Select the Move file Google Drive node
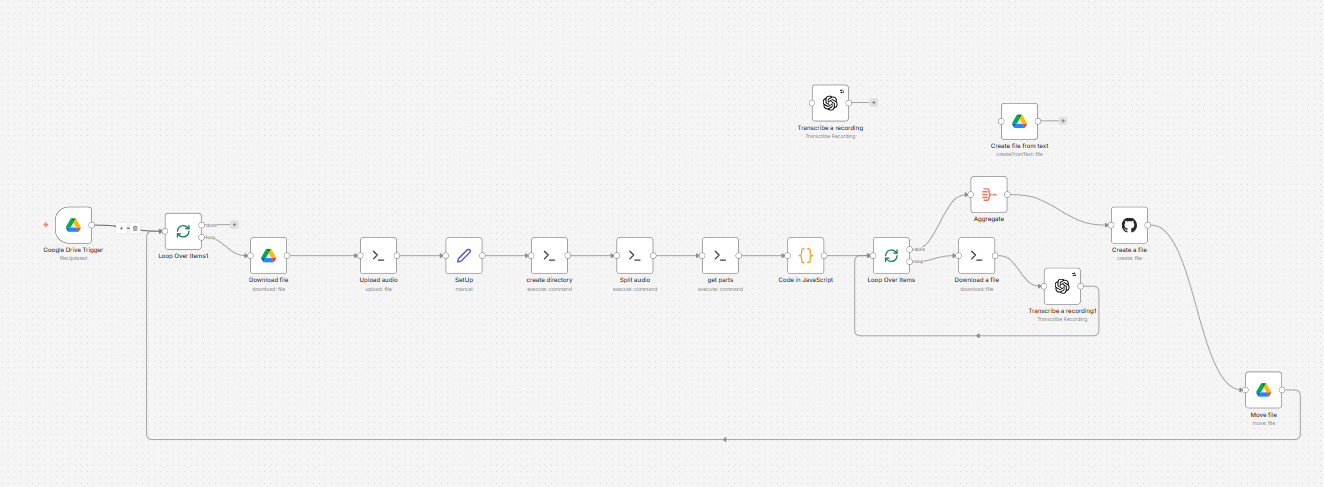 coord(1263,390)
